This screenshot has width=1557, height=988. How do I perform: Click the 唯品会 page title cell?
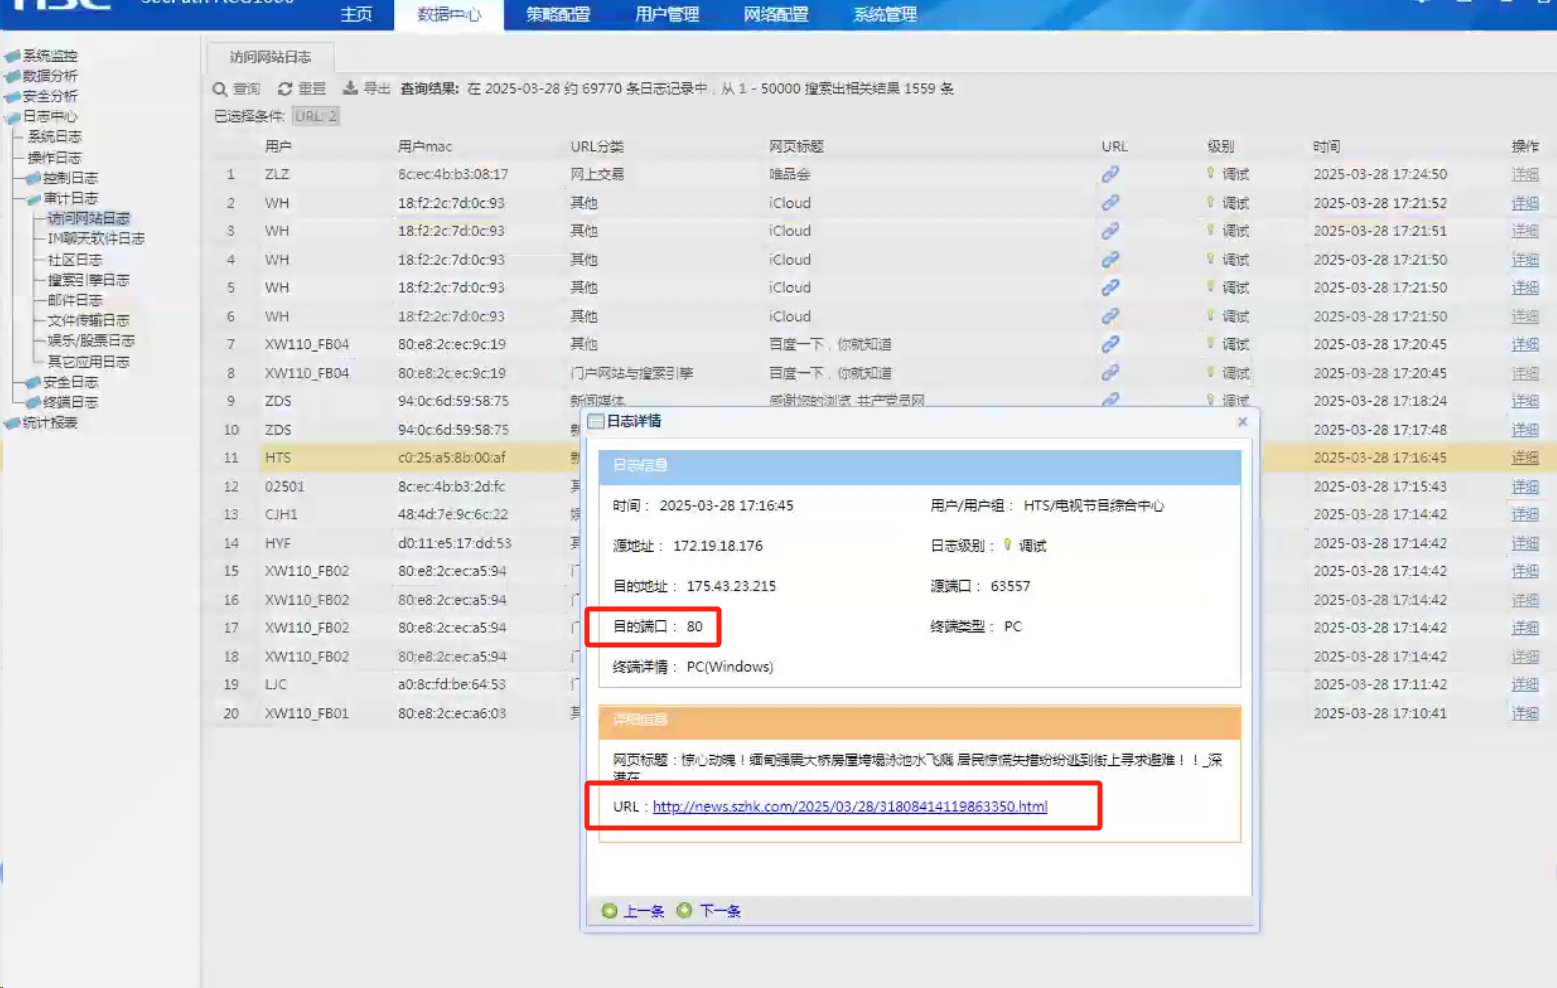[x=790, y=174]
